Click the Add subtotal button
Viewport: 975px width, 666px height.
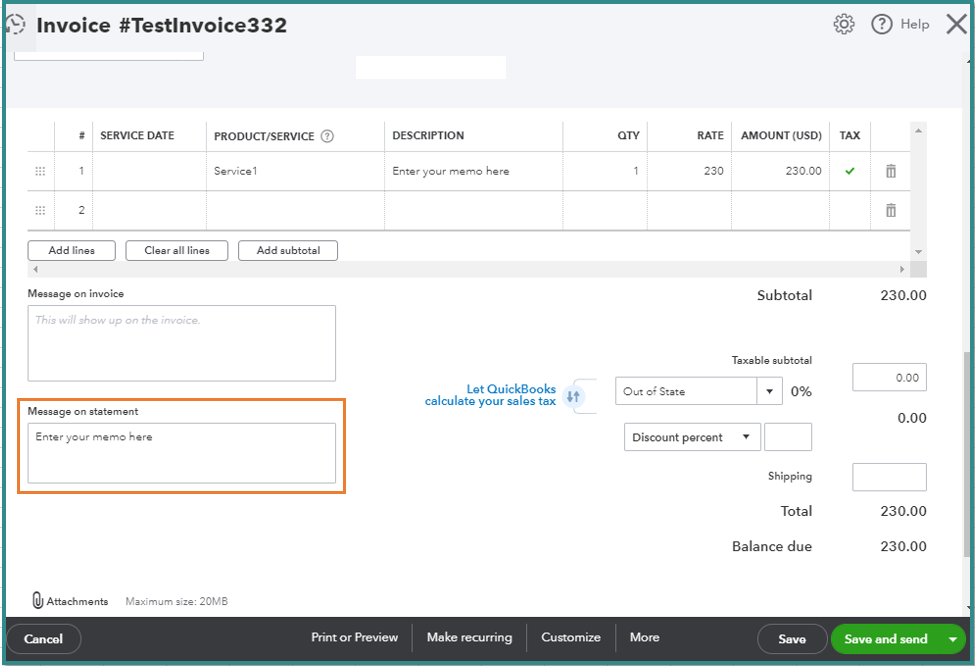[288, 251]
